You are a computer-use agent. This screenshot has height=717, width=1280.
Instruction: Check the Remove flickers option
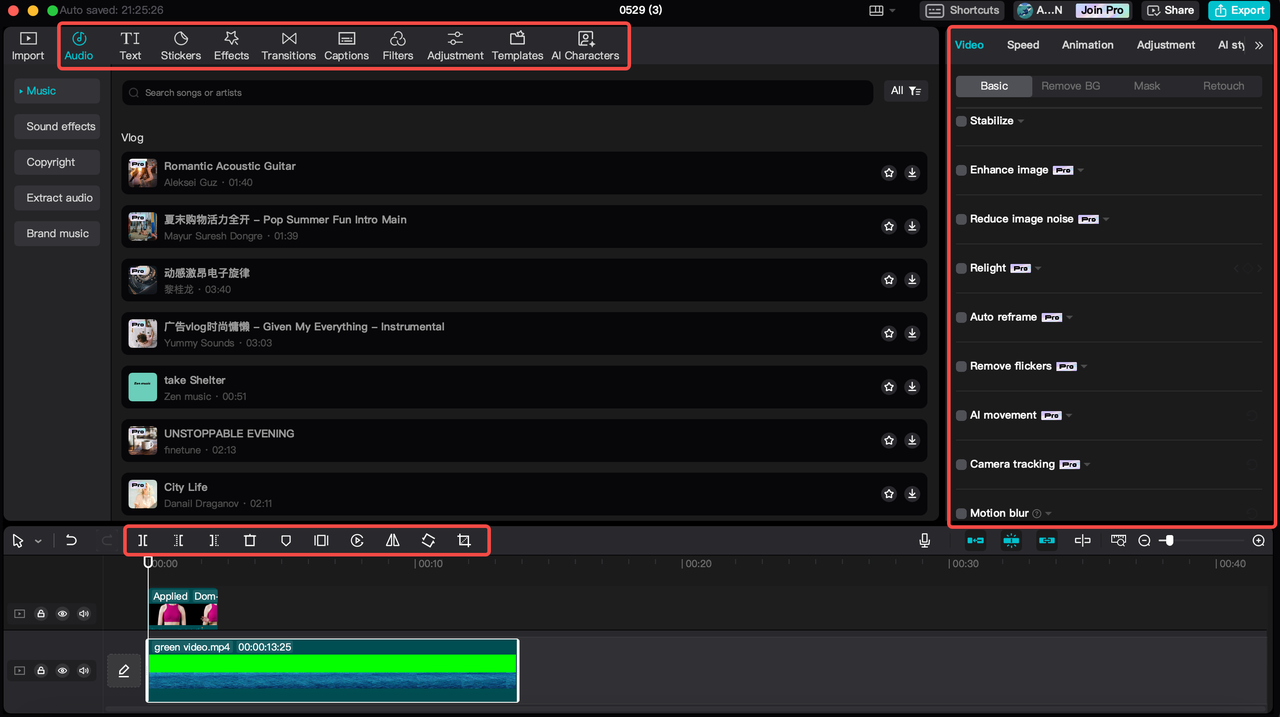(x=961, y=366)
